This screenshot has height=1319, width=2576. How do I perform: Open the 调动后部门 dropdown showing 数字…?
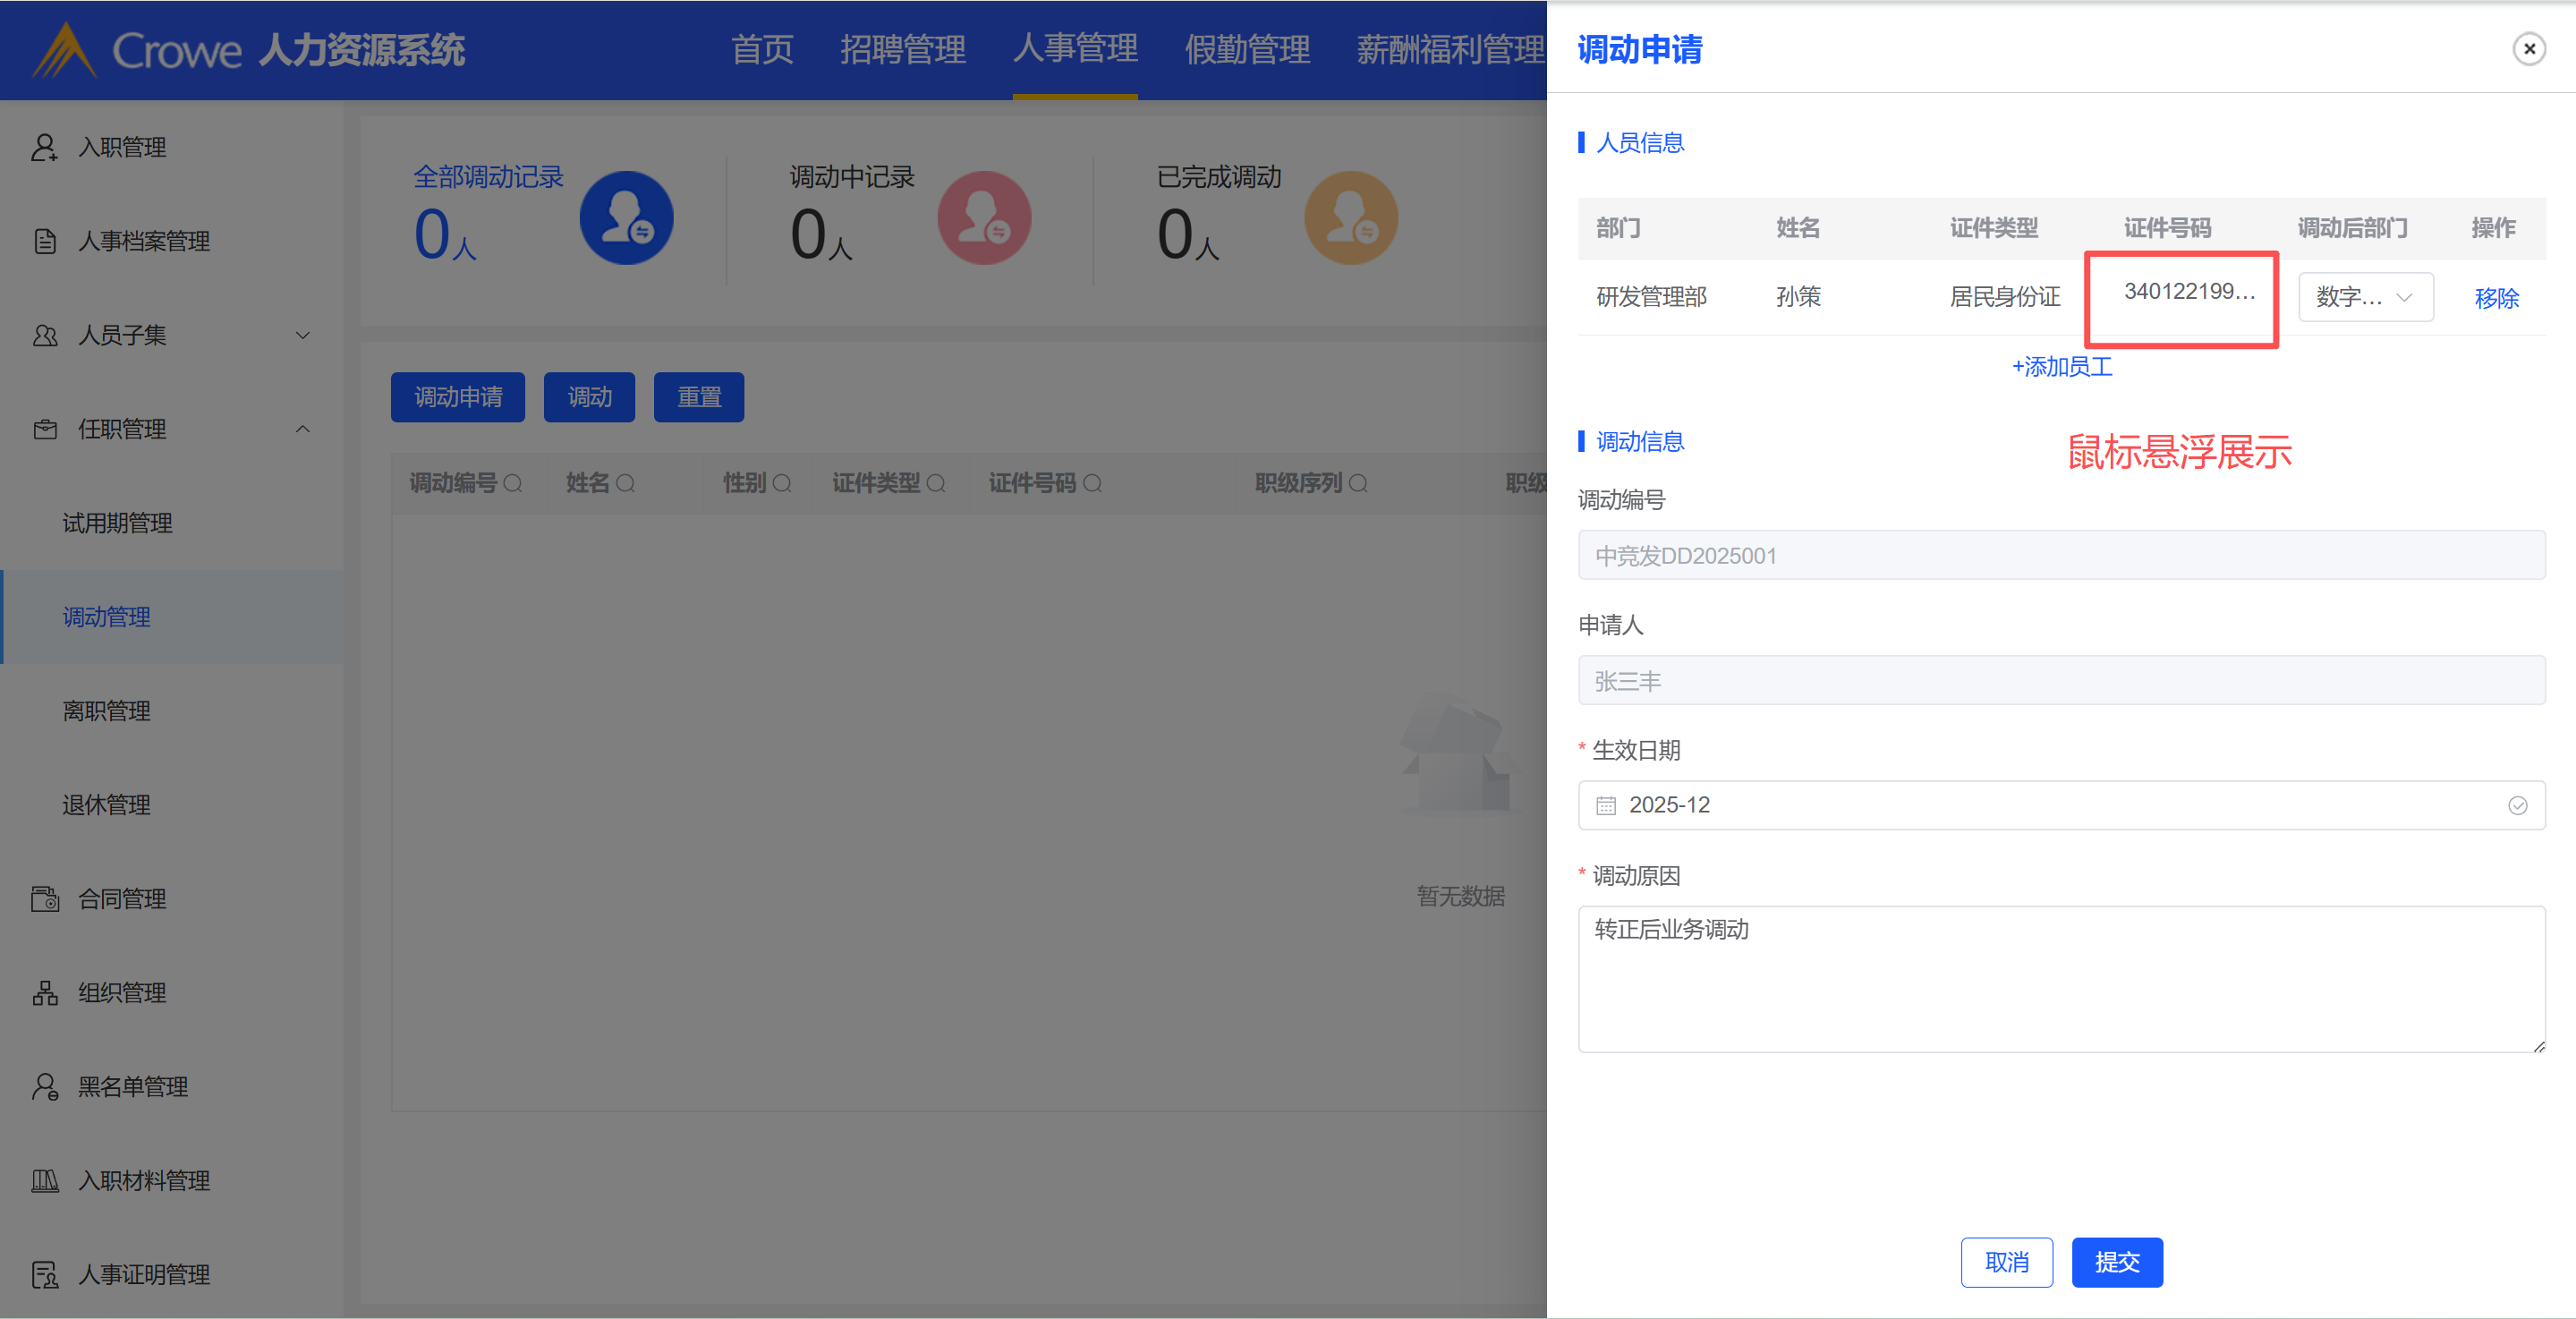(2365, 297)
